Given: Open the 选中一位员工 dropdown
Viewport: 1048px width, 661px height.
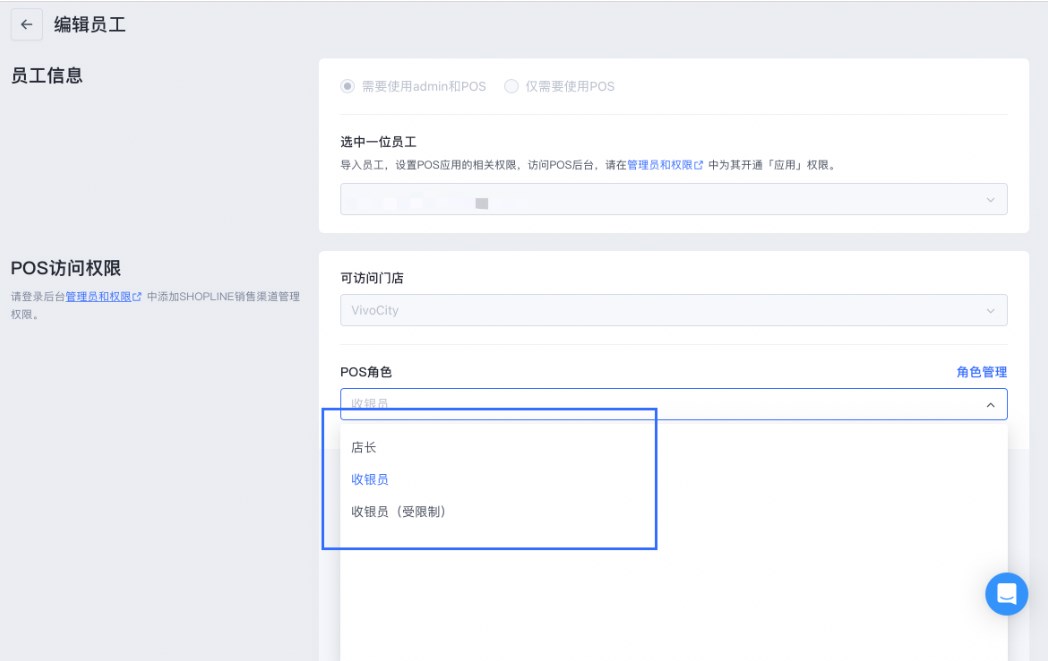Looking at the screenshot, I should click(674, 199).
